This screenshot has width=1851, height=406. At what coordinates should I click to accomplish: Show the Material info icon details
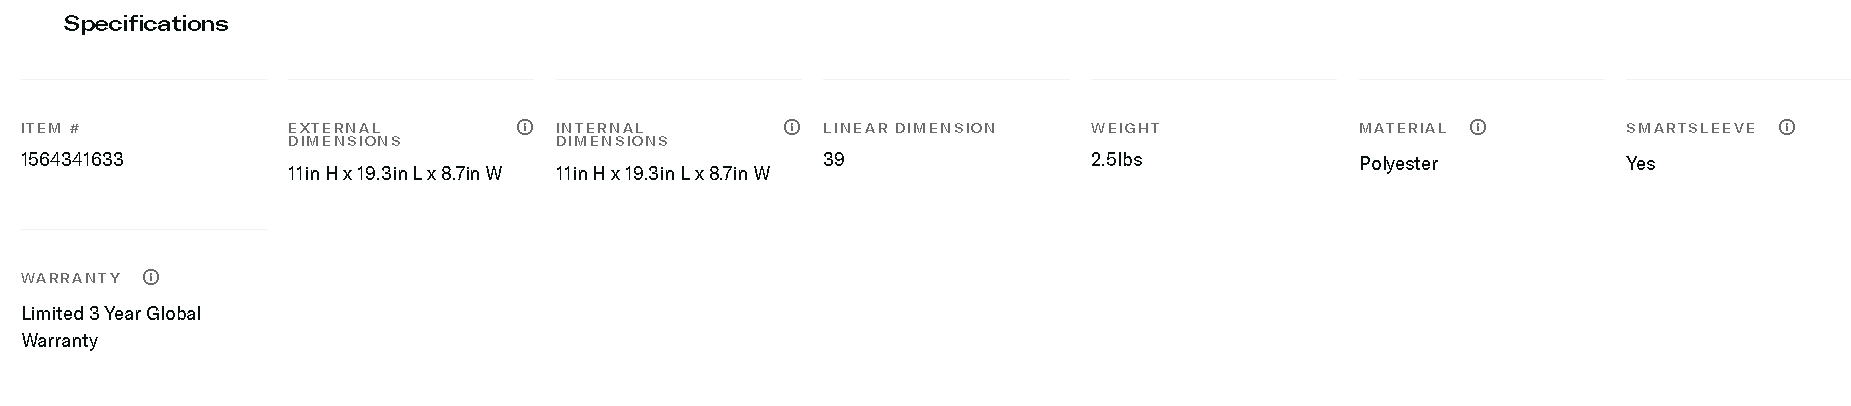[x=1478, y=127]
